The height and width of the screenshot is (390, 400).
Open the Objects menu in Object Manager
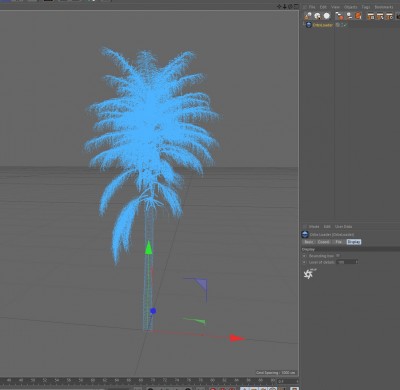(351, 7)
